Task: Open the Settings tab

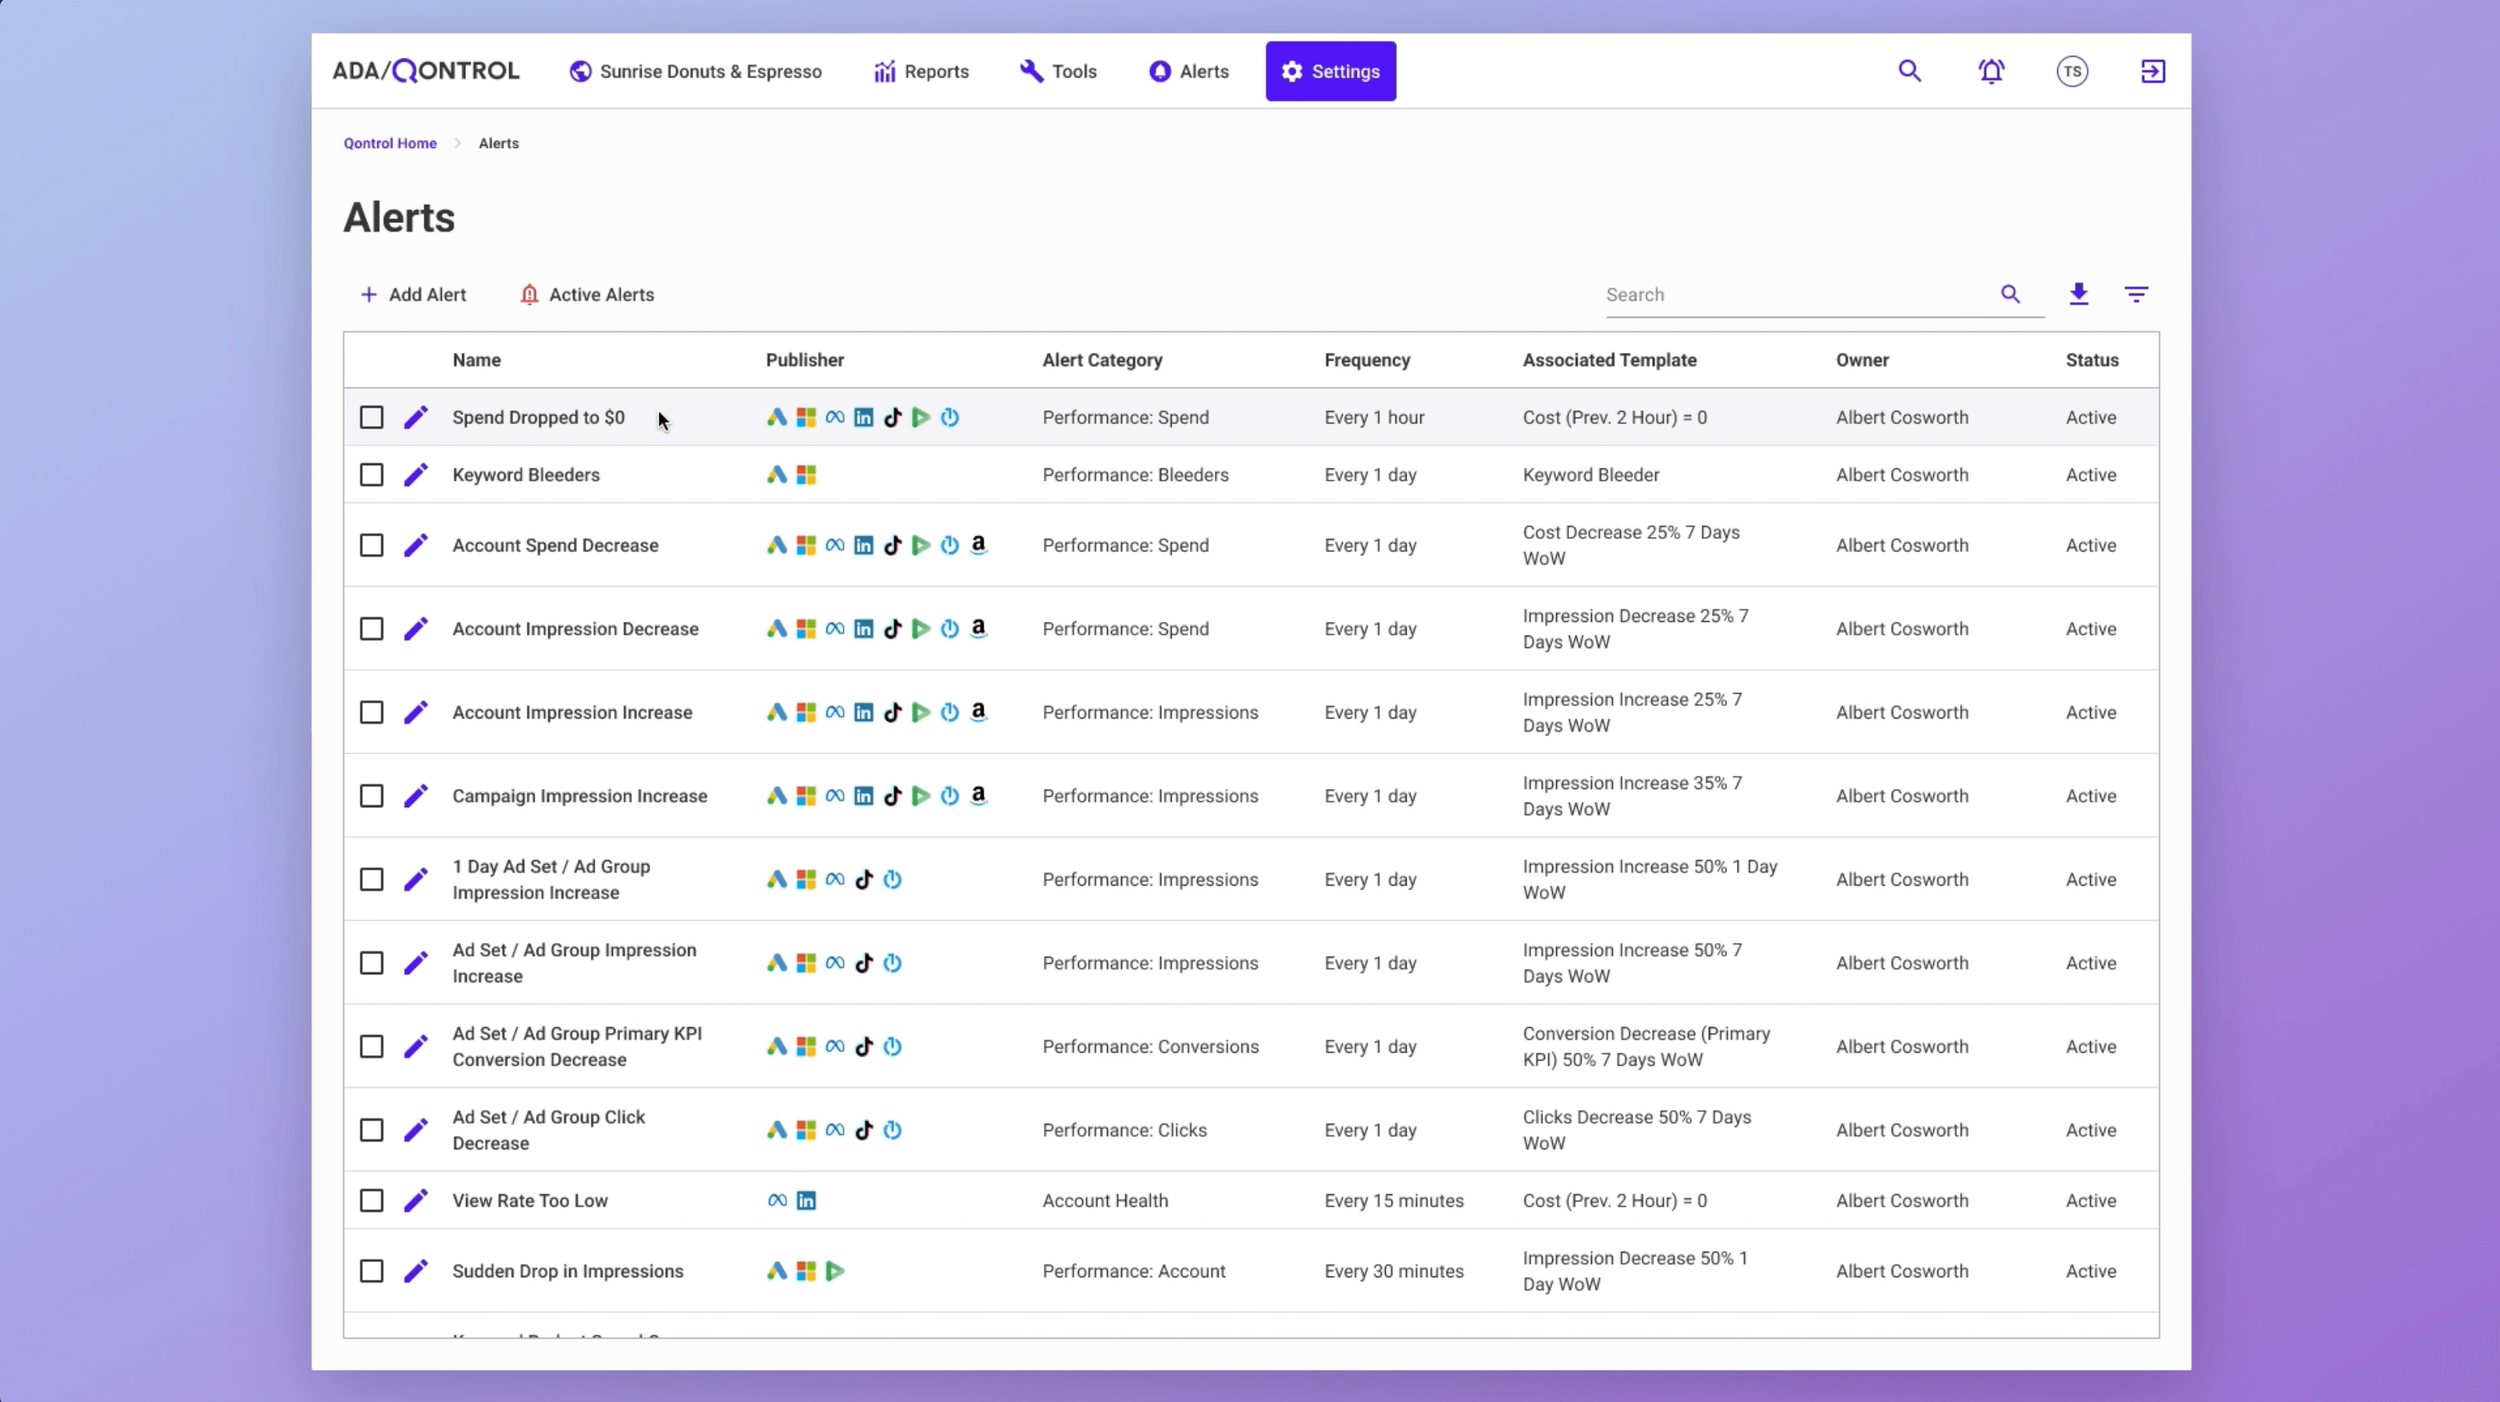Action: click(1330, 71)
